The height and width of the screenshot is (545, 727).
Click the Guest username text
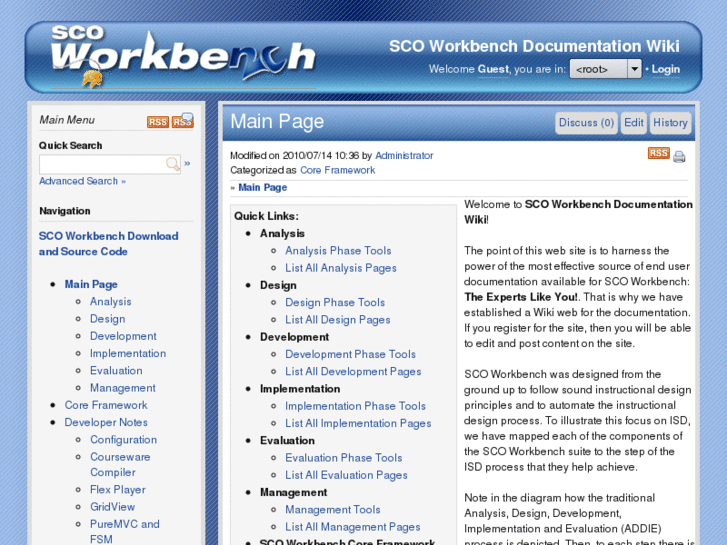click(493, 69)
